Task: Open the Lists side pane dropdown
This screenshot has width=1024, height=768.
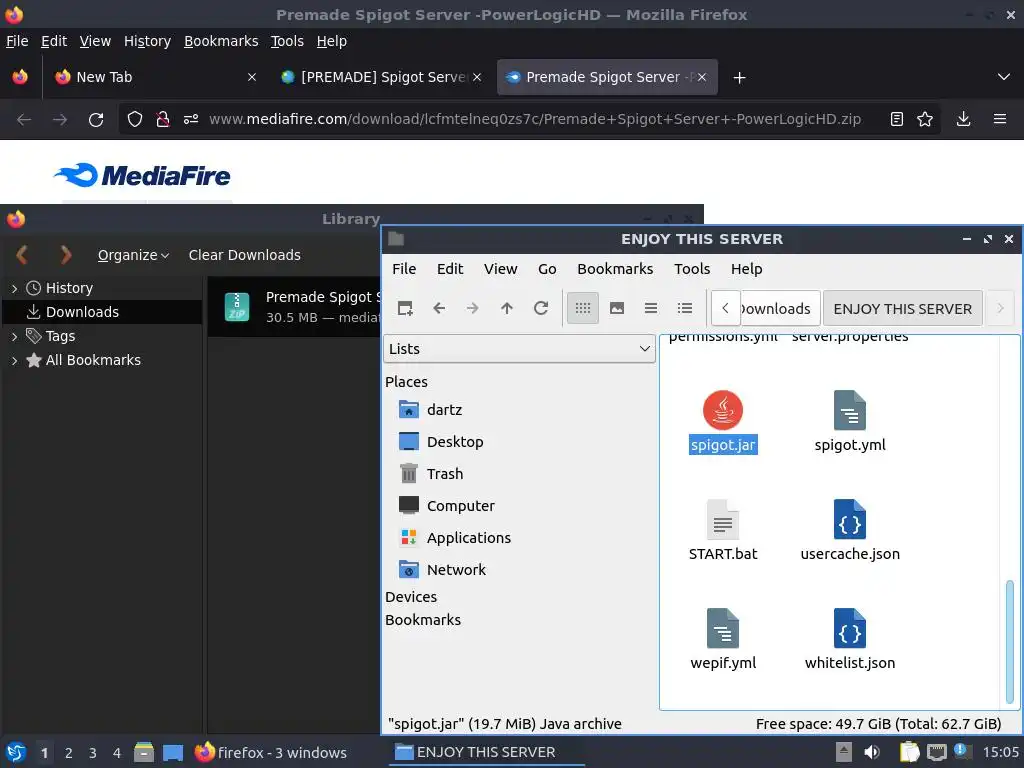Action: 519,349
